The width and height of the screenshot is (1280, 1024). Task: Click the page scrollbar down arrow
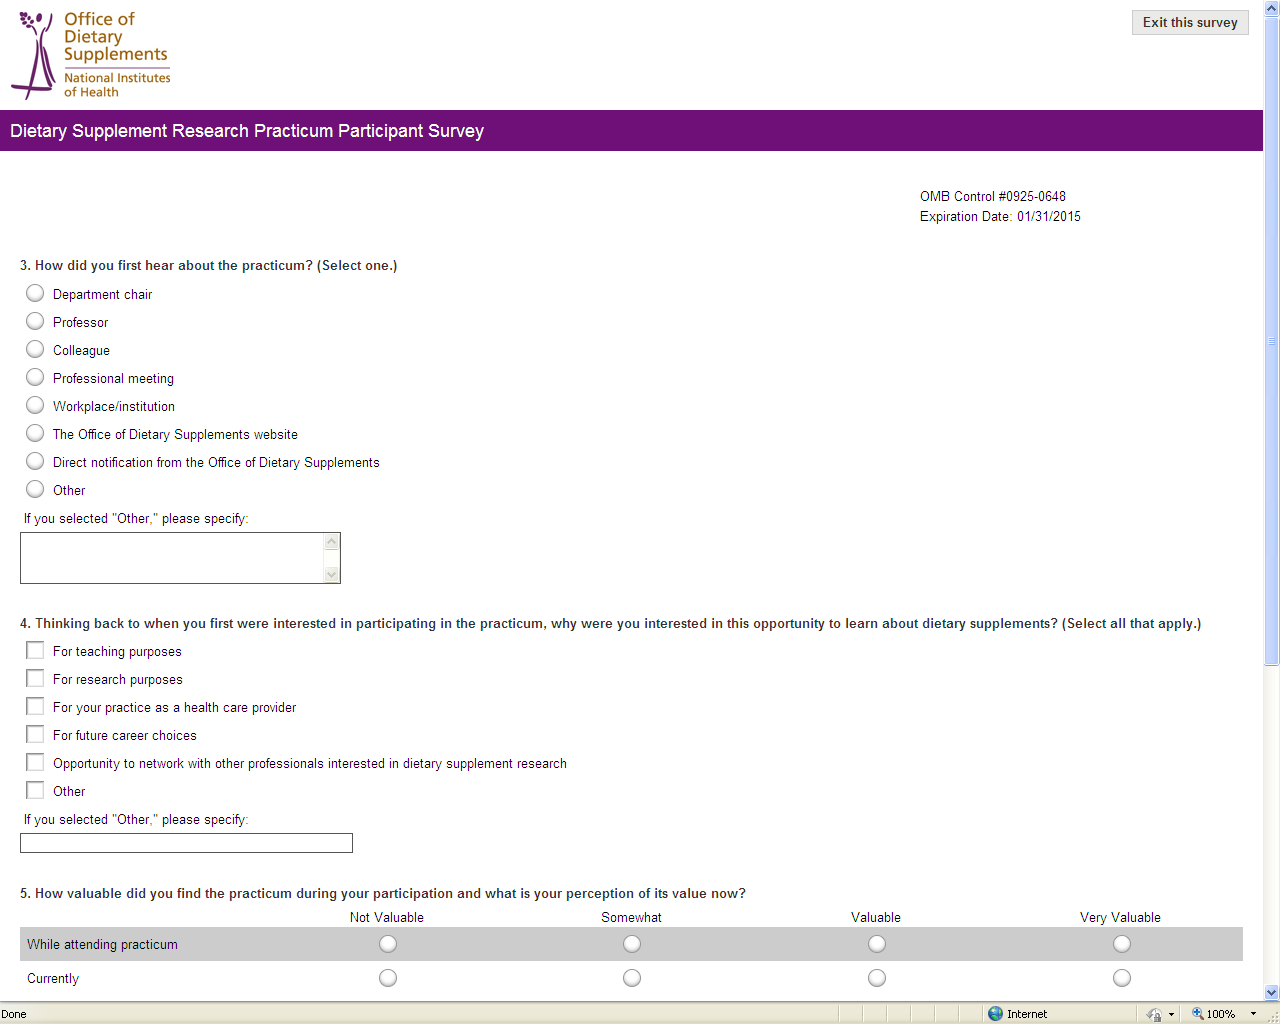(1272, 993)
